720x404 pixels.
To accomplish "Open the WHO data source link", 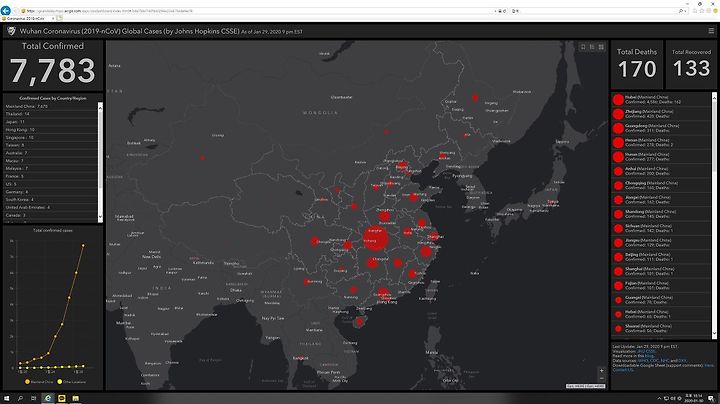I will [642, 361].
